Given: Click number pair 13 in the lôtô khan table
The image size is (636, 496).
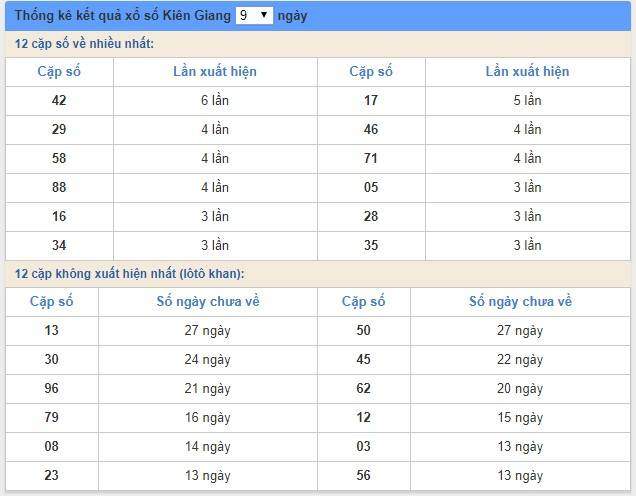Looking at the screenshot, I should [x=52, y=331].
